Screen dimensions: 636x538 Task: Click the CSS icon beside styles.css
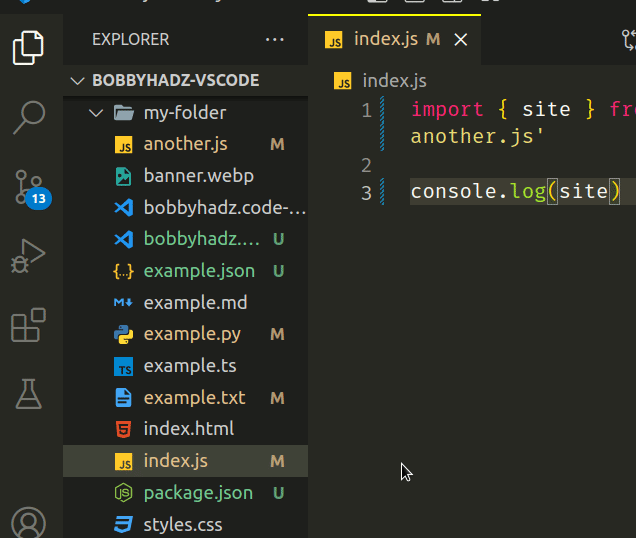(123, 524)
